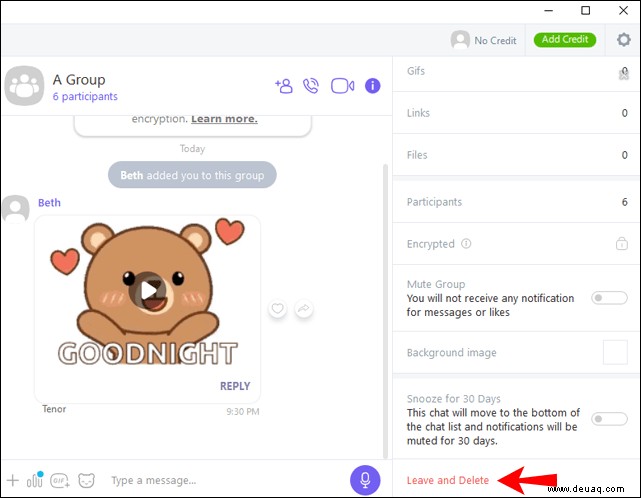Create a poll with the chart icon
The height and width of the screenshot is (498, 641).
pos(35,480)
